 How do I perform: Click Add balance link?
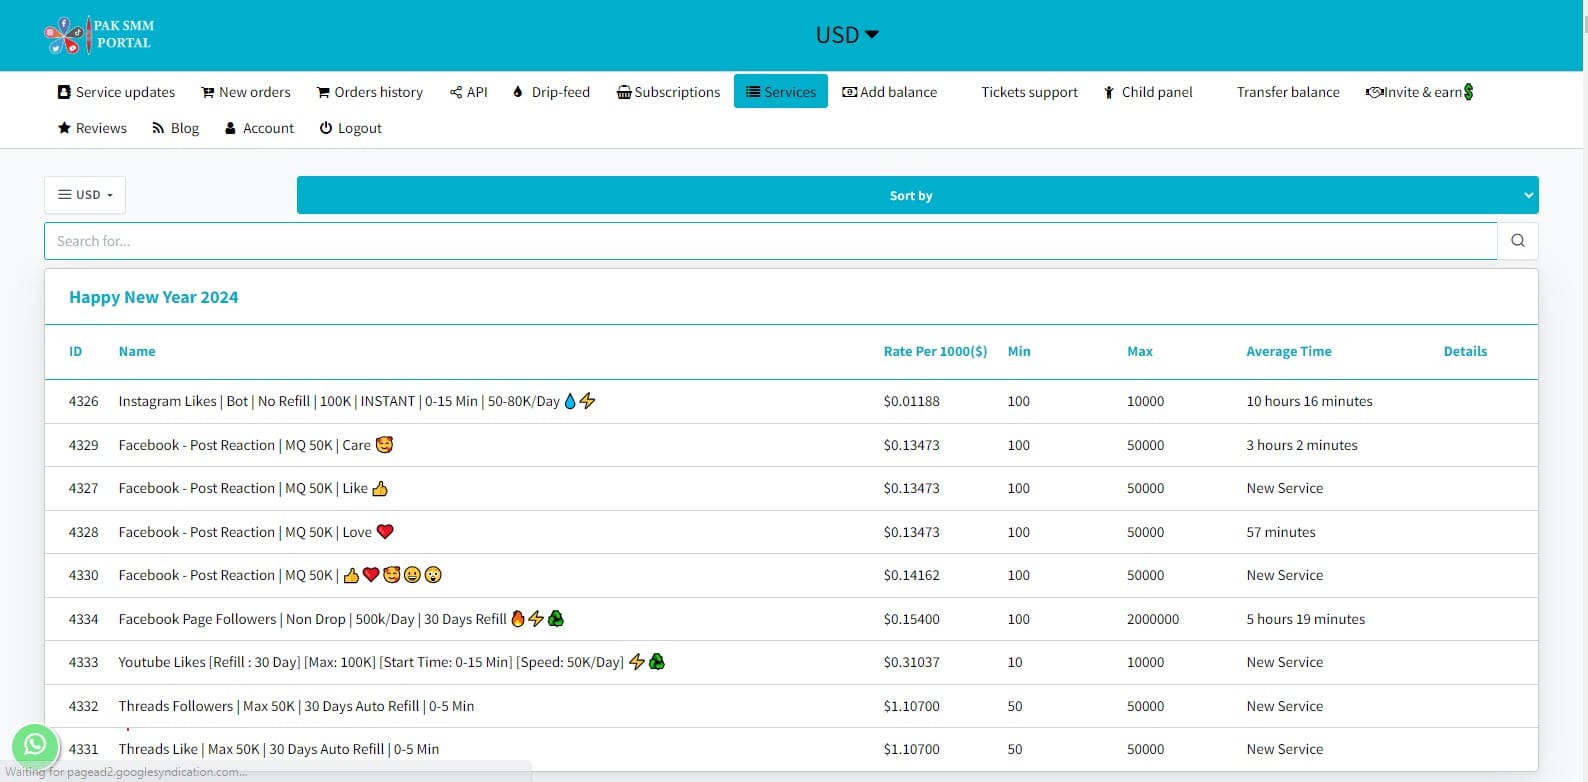pos(890,92)
